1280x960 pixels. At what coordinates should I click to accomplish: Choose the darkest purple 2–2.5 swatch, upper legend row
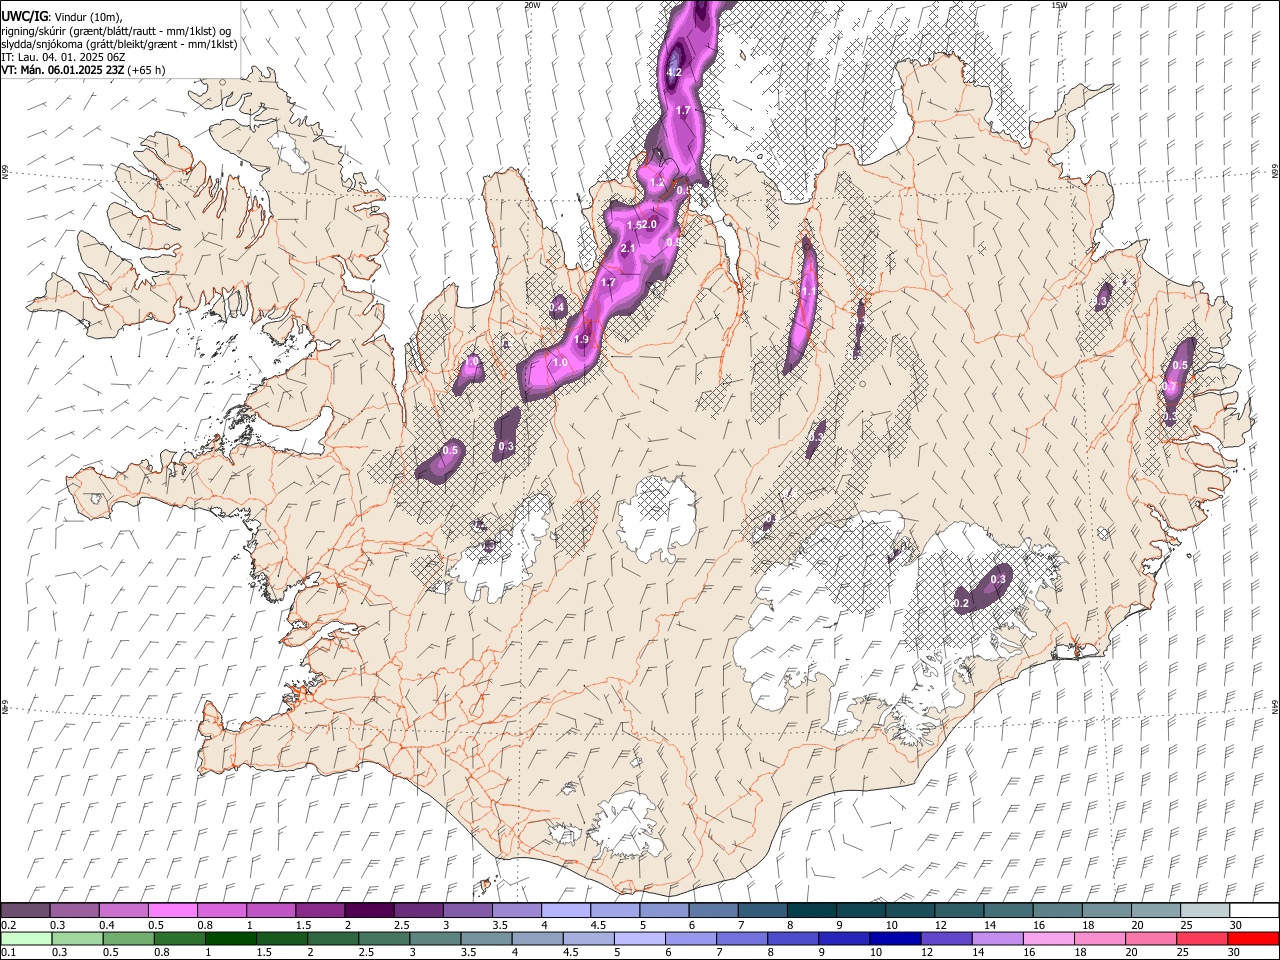(x=369, y=910)
